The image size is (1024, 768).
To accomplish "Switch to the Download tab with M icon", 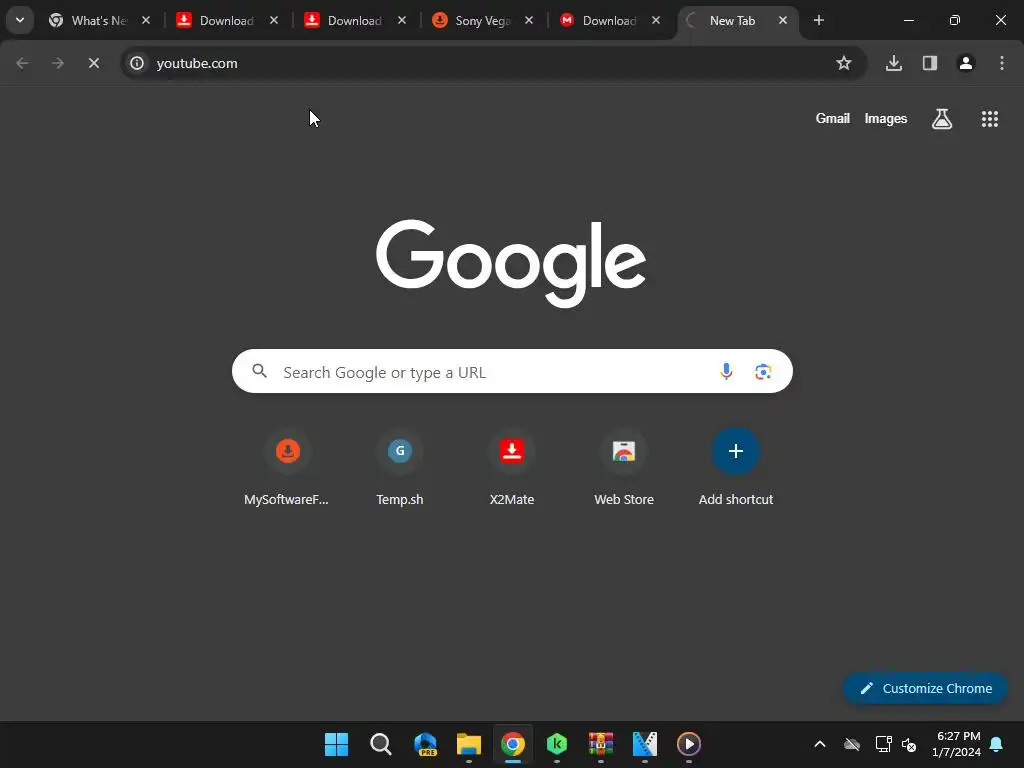I will point(609,20).
